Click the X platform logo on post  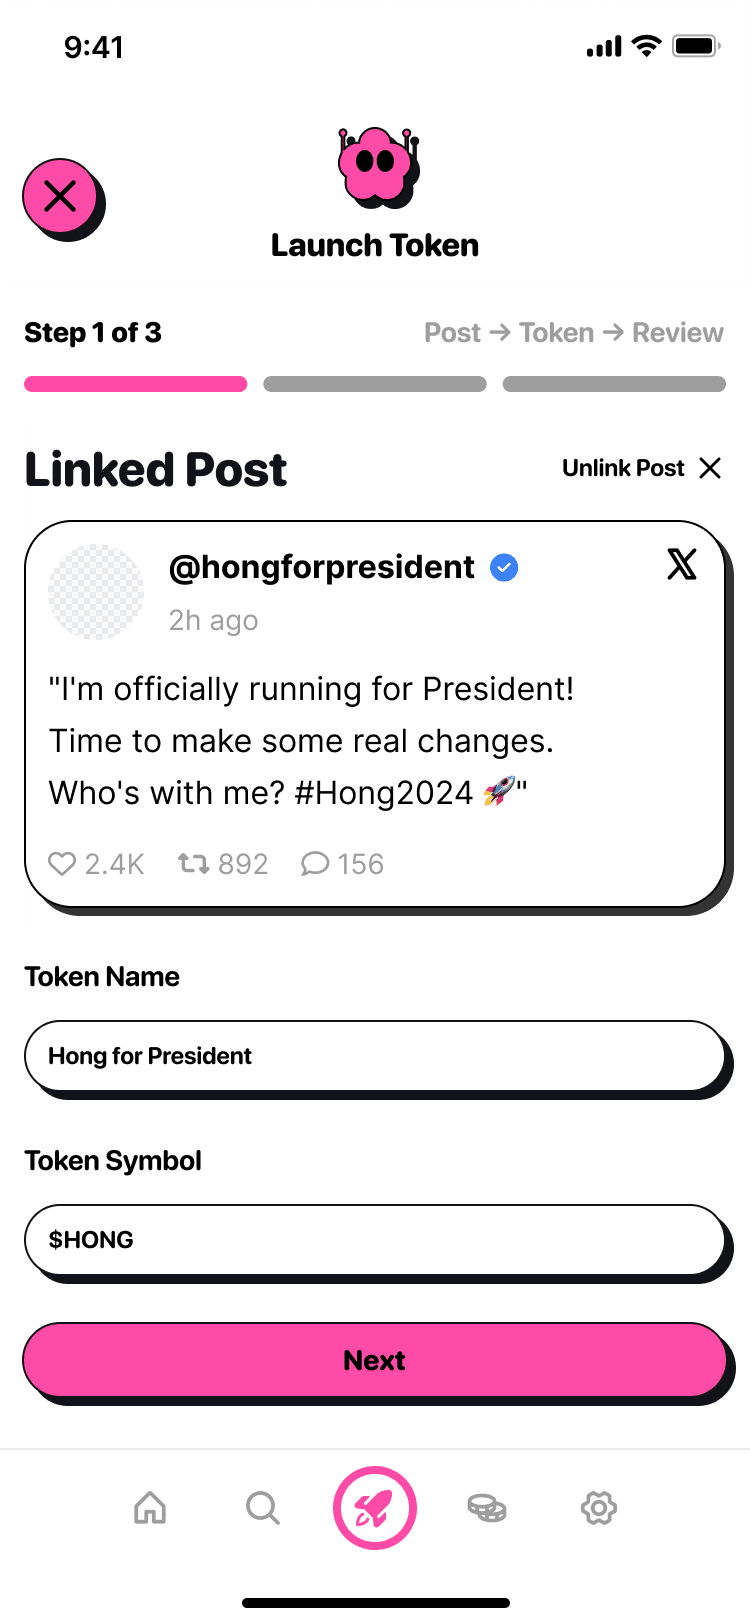pyautogui.click(x=682, y=565)
